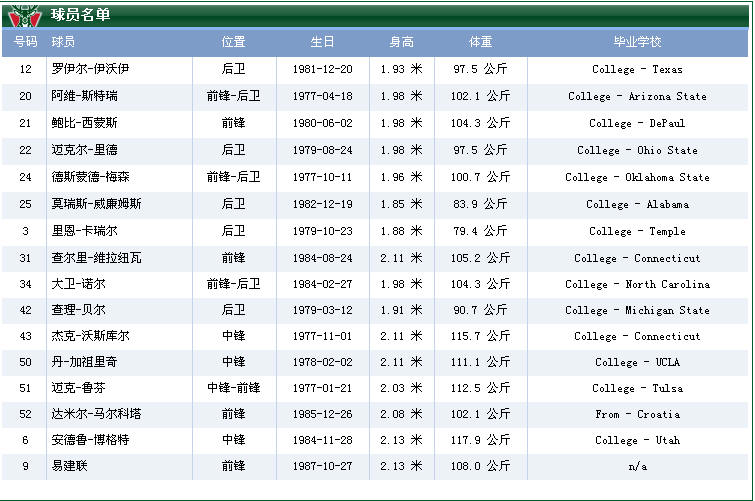Click the 球员名单 title text
Screen dimensions: 755x501
click(x=80, y=15)
